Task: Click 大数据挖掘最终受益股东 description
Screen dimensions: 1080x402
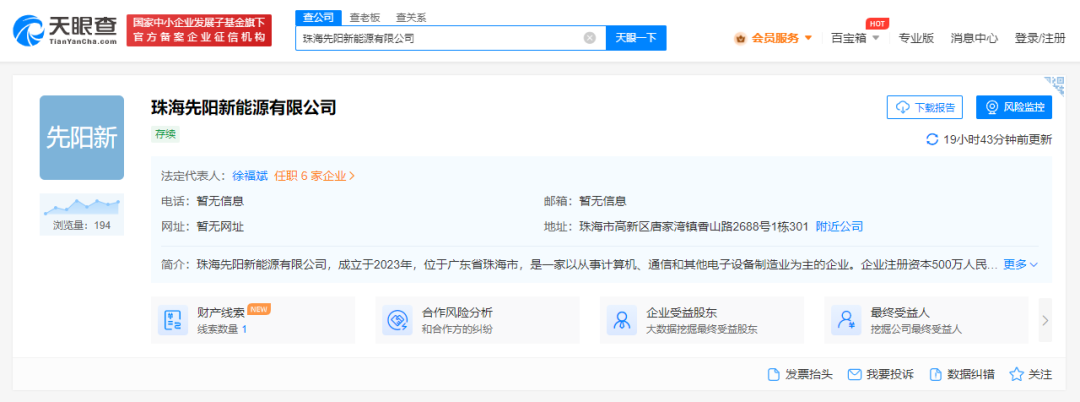Action: point(702,329)
